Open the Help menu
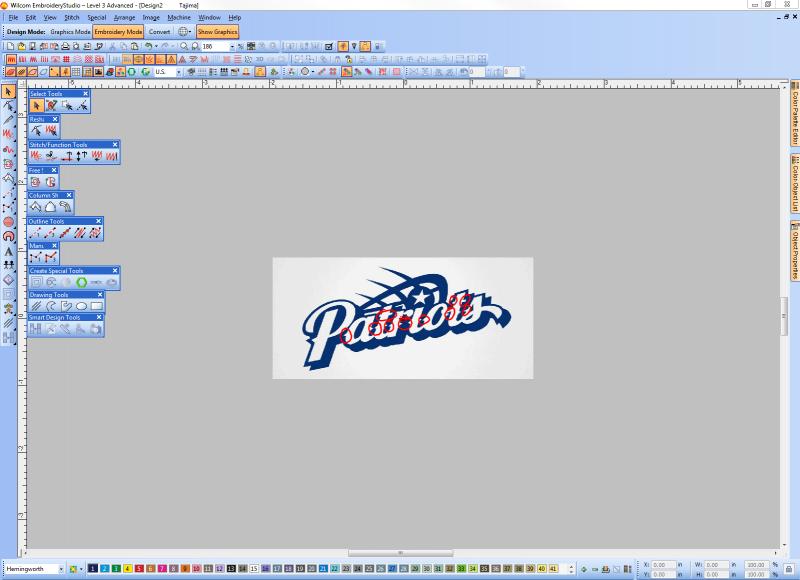800x580 pixels. [234, 17]
